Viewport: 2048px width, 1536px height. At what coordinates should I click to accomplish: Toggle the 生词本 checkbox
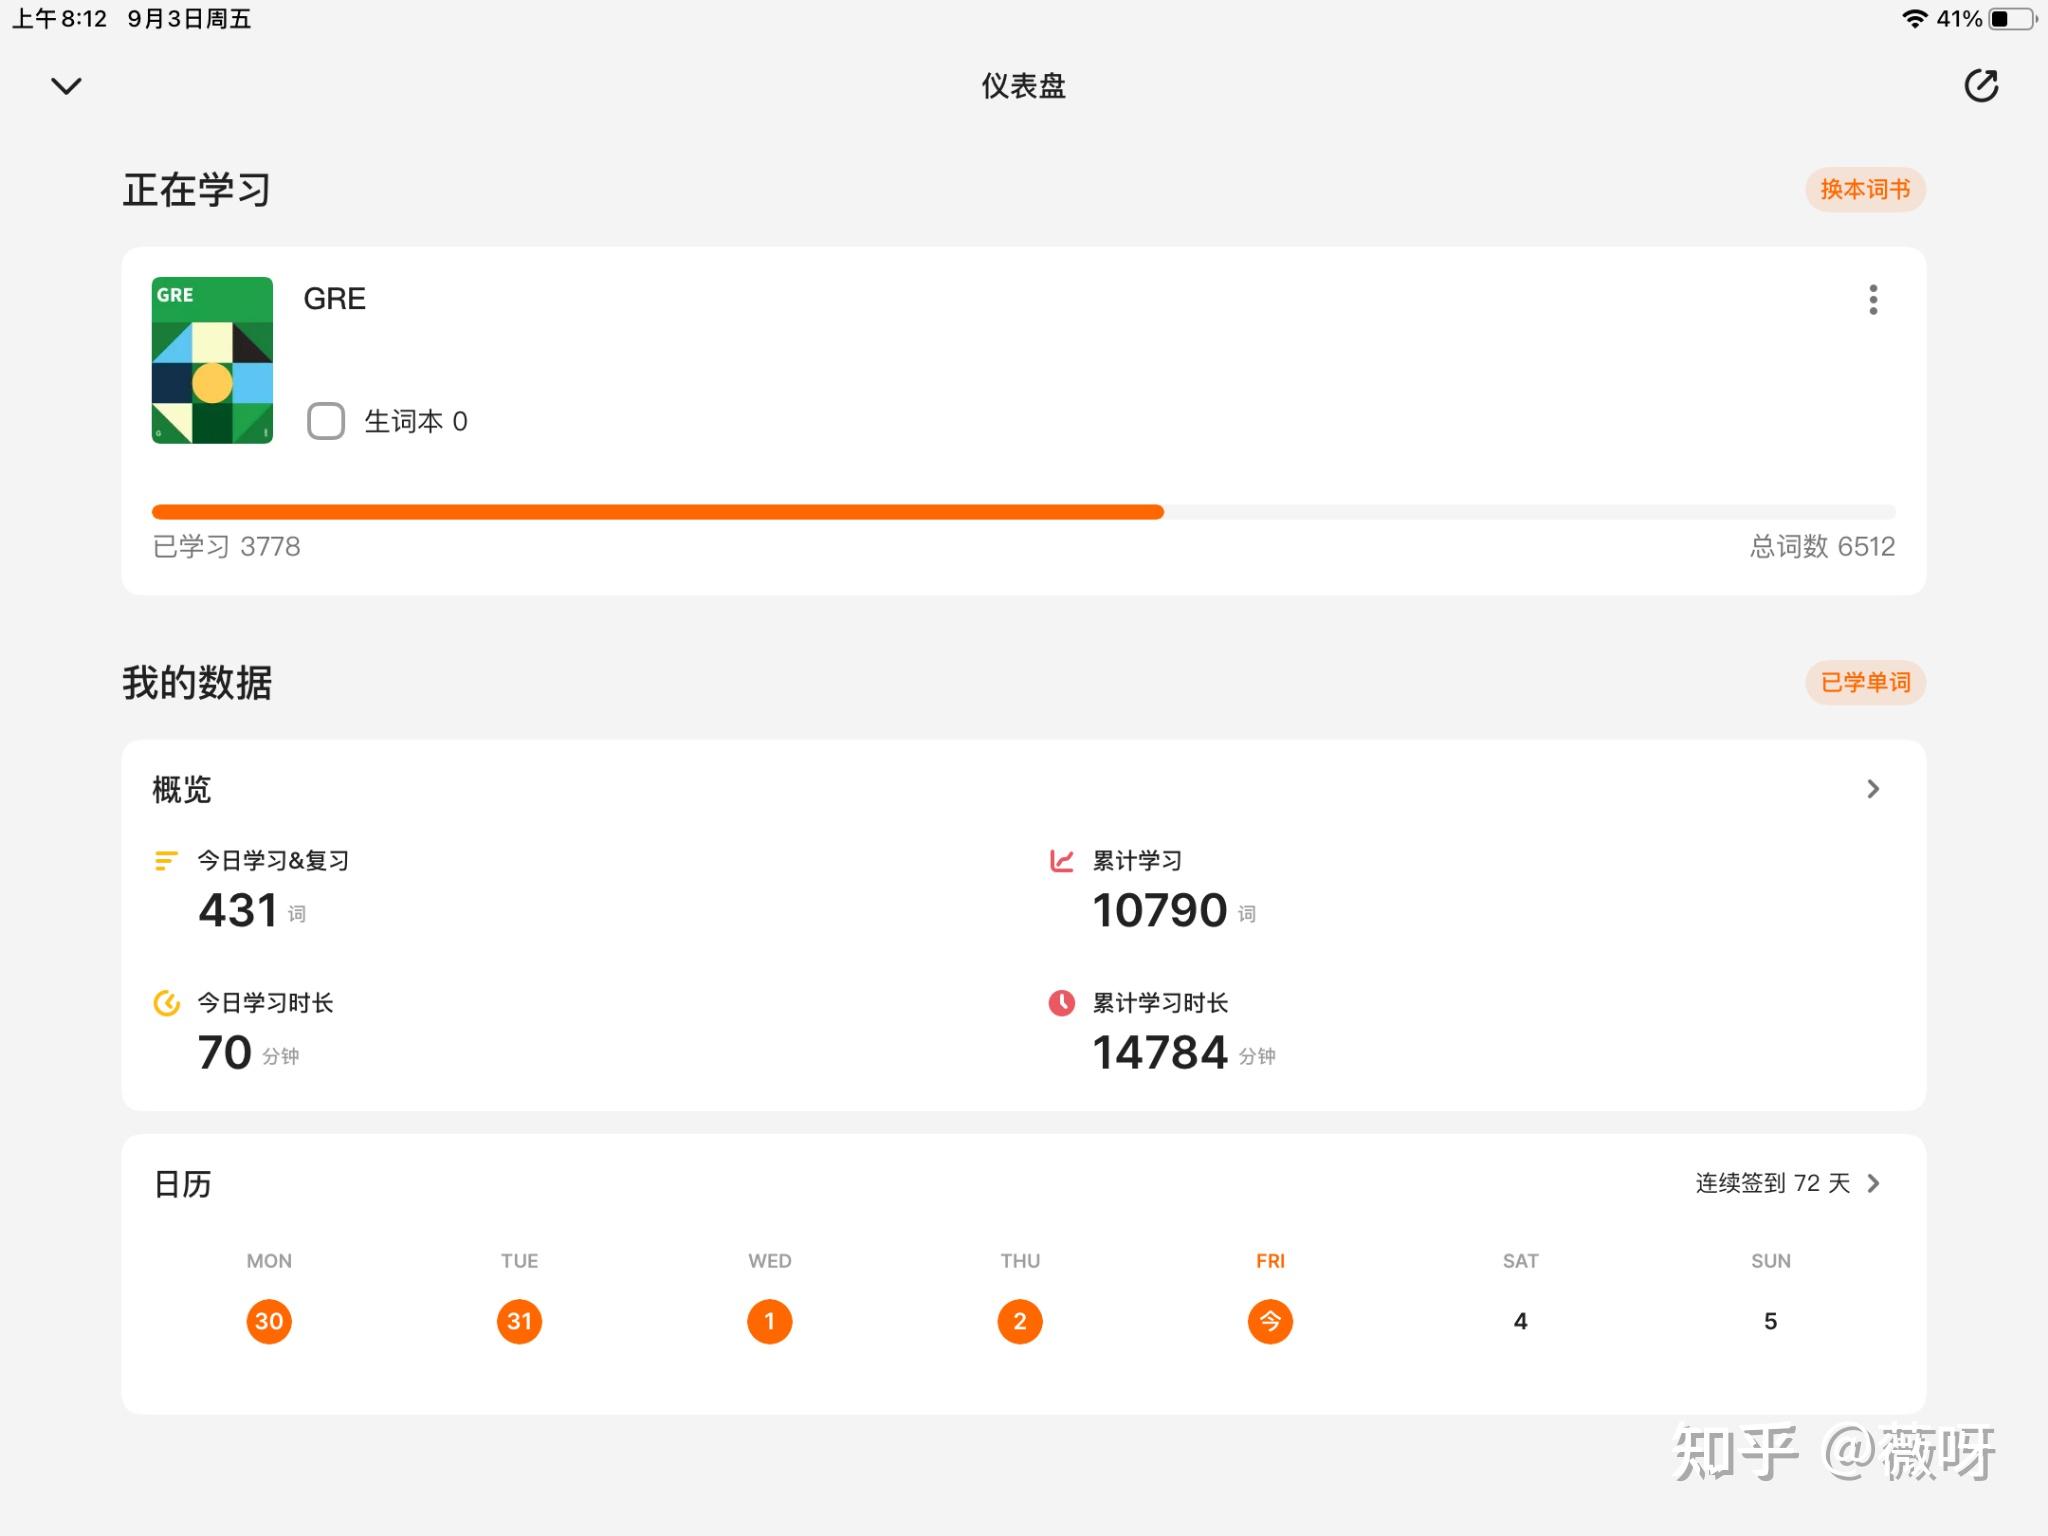[326, 421]
